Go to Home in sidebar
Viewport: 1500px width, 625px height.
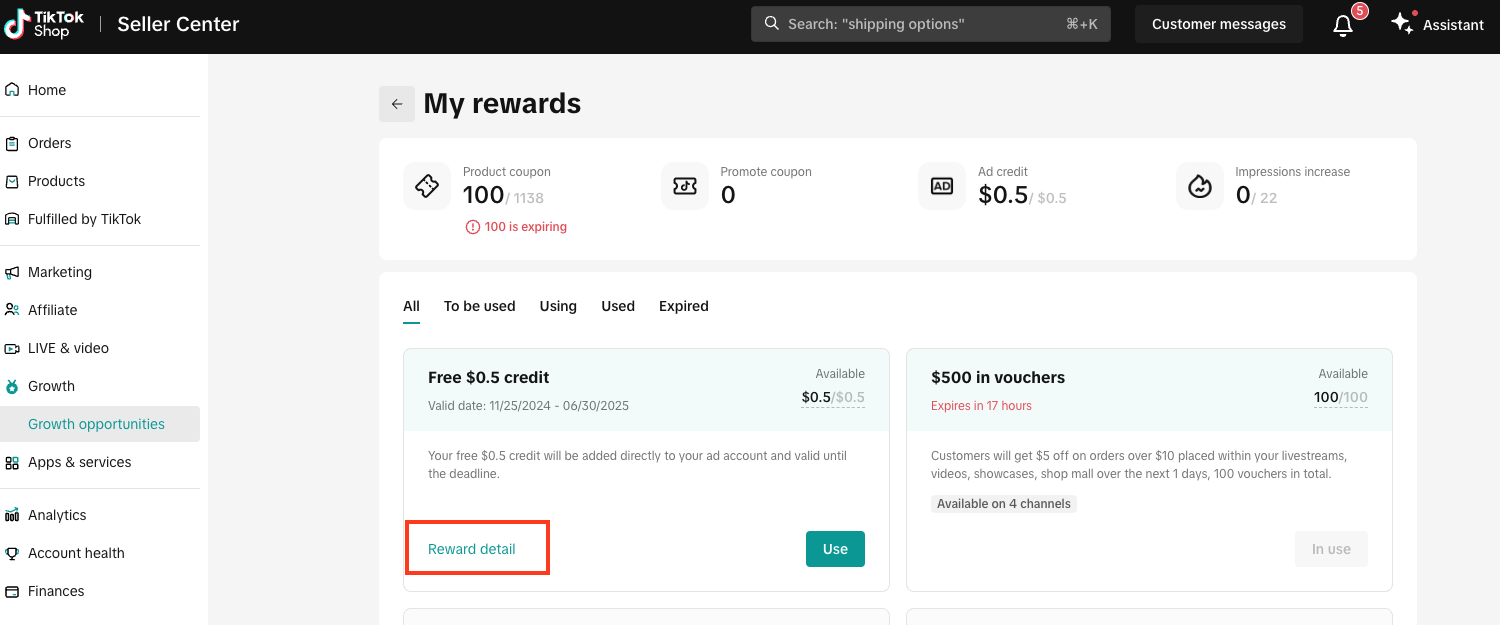click(46, 90)
